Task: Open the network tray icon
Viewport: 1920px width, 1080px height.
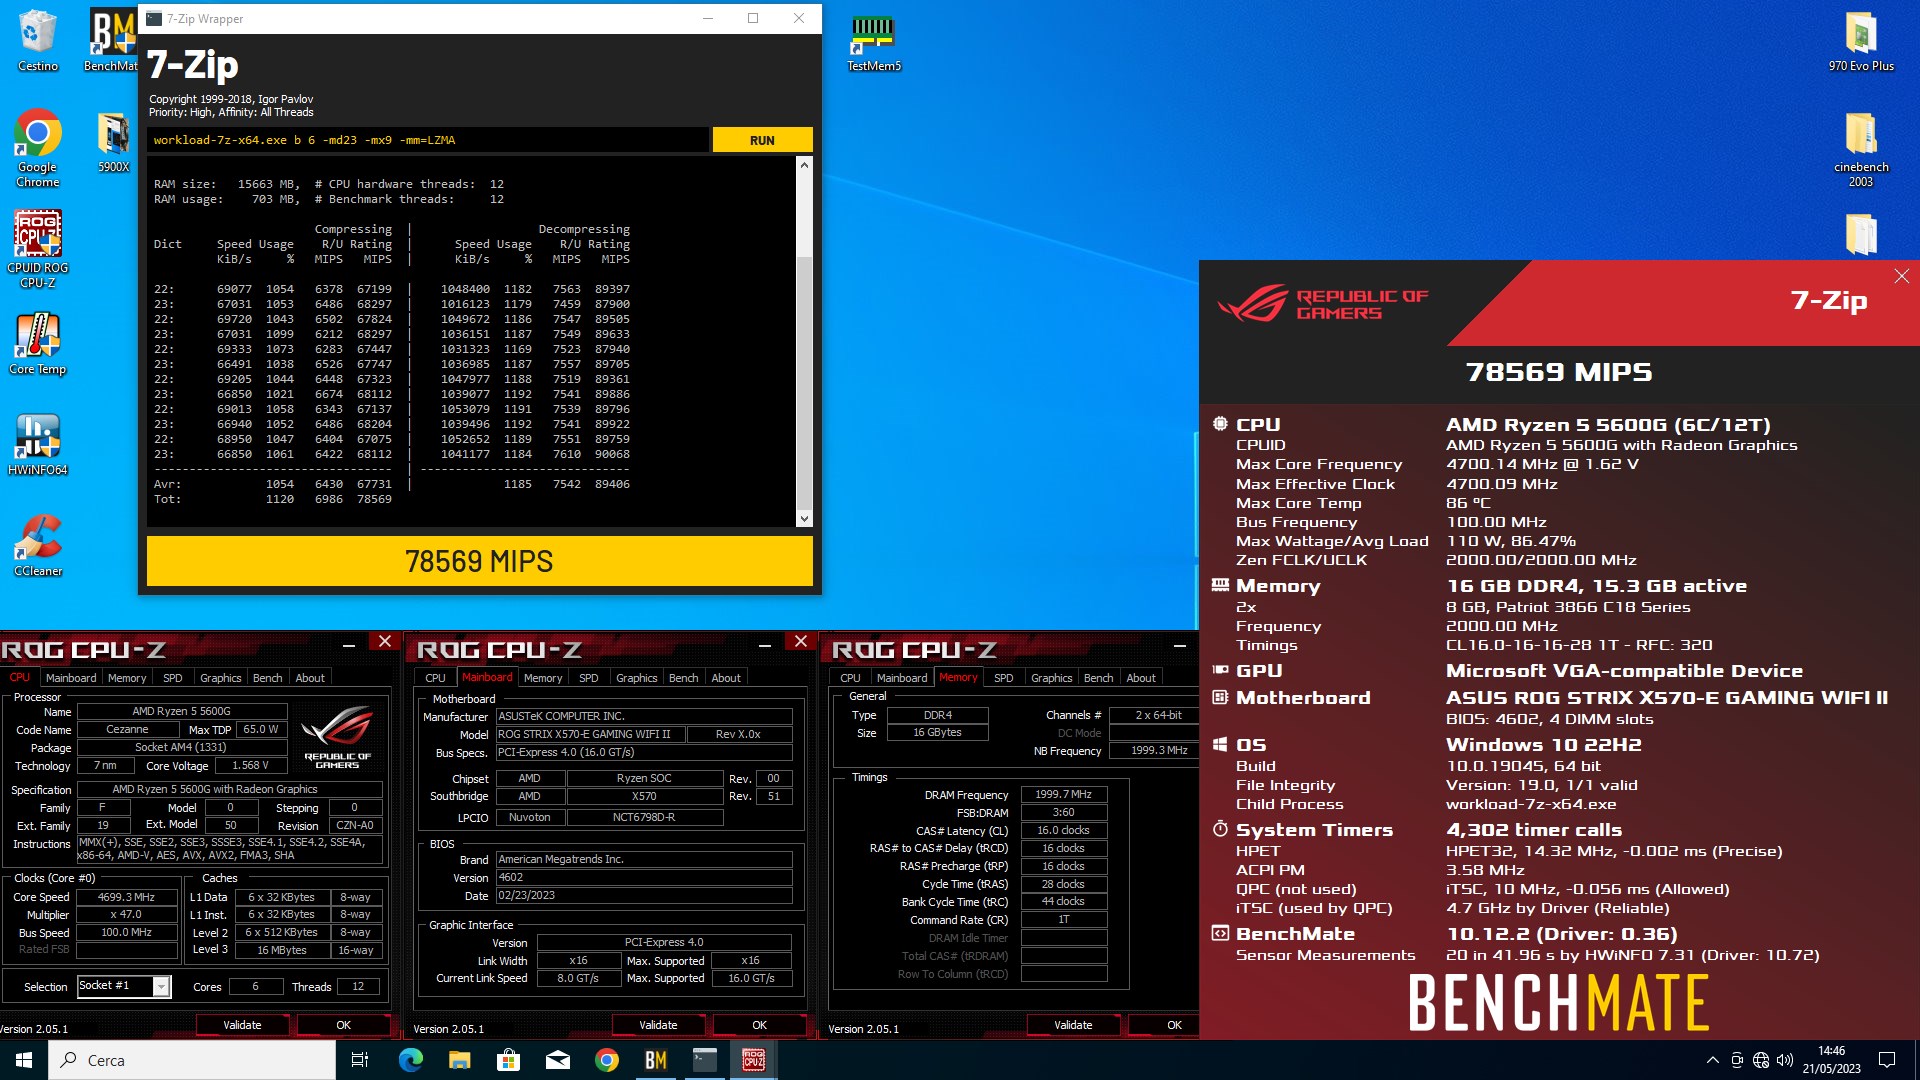Action: pyautogui.click(x=1761, y=1060)
